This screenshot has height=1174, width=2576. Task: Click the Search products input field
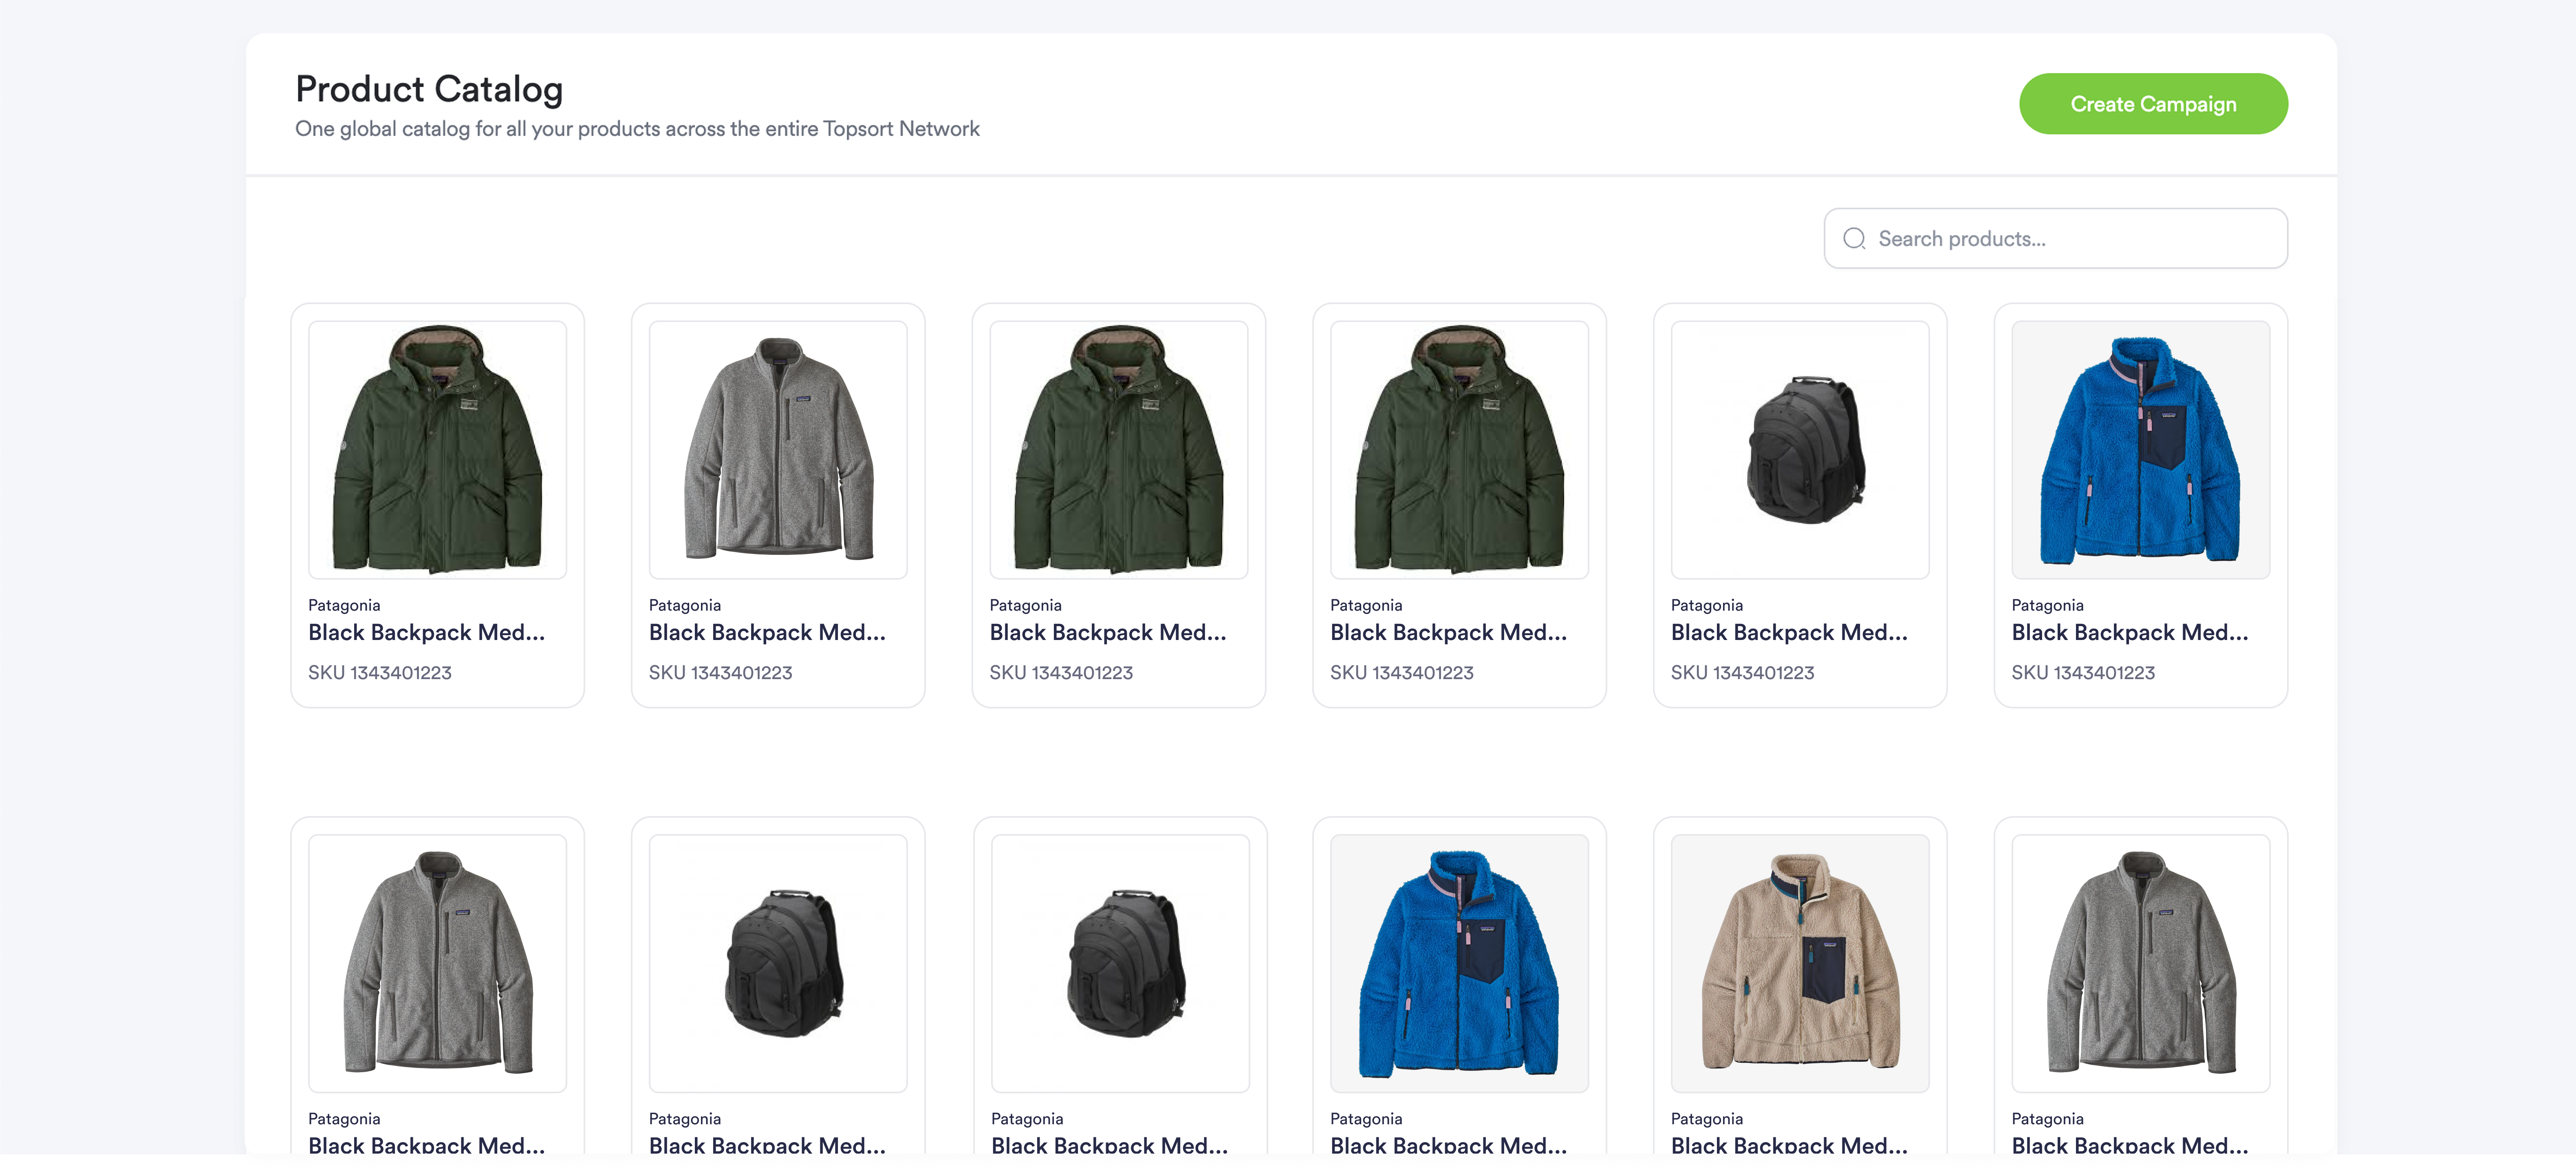[x=2055, y=238]
